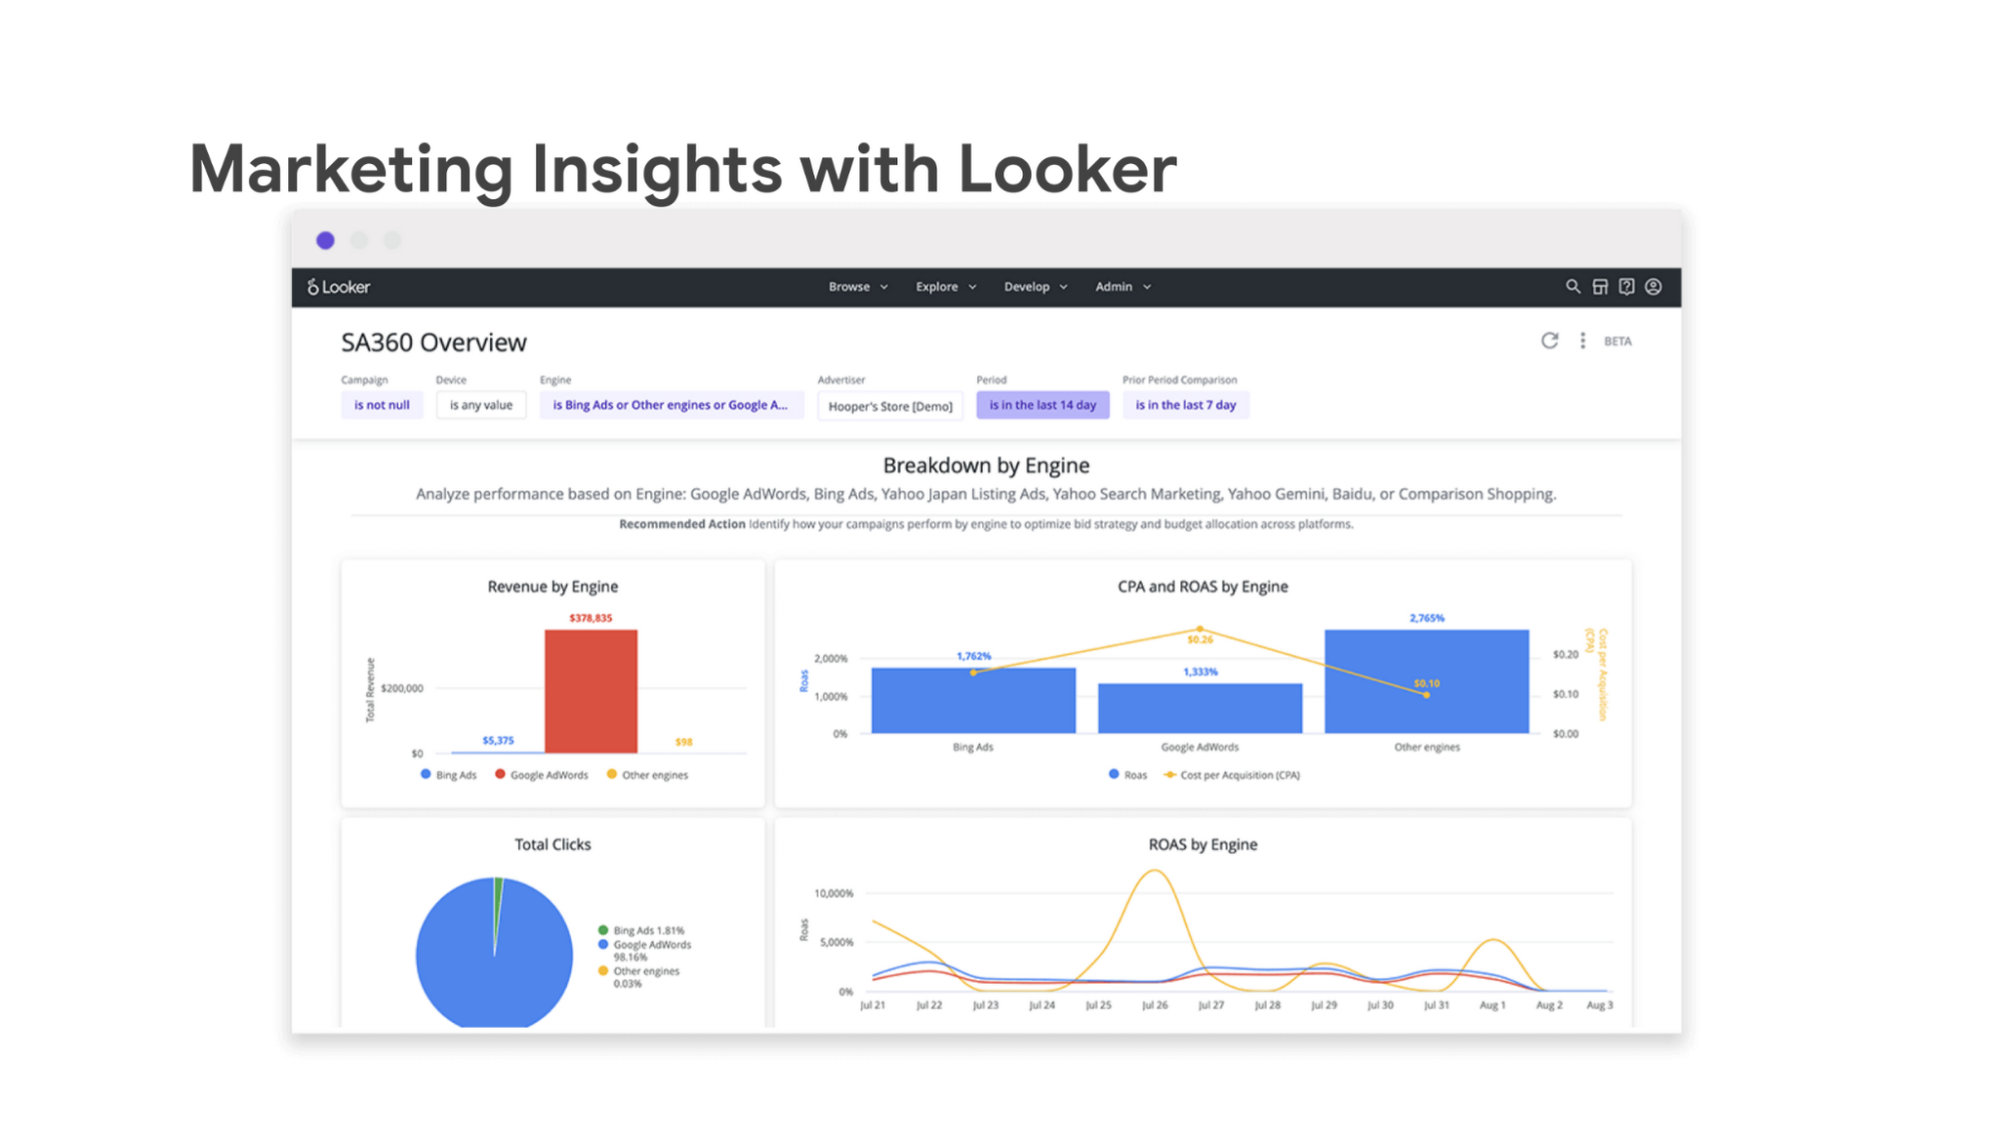Viewport: 2000px width, 1126px height.
Task: Toggle the Campaign filter is not null
Action: click(378, 404)
